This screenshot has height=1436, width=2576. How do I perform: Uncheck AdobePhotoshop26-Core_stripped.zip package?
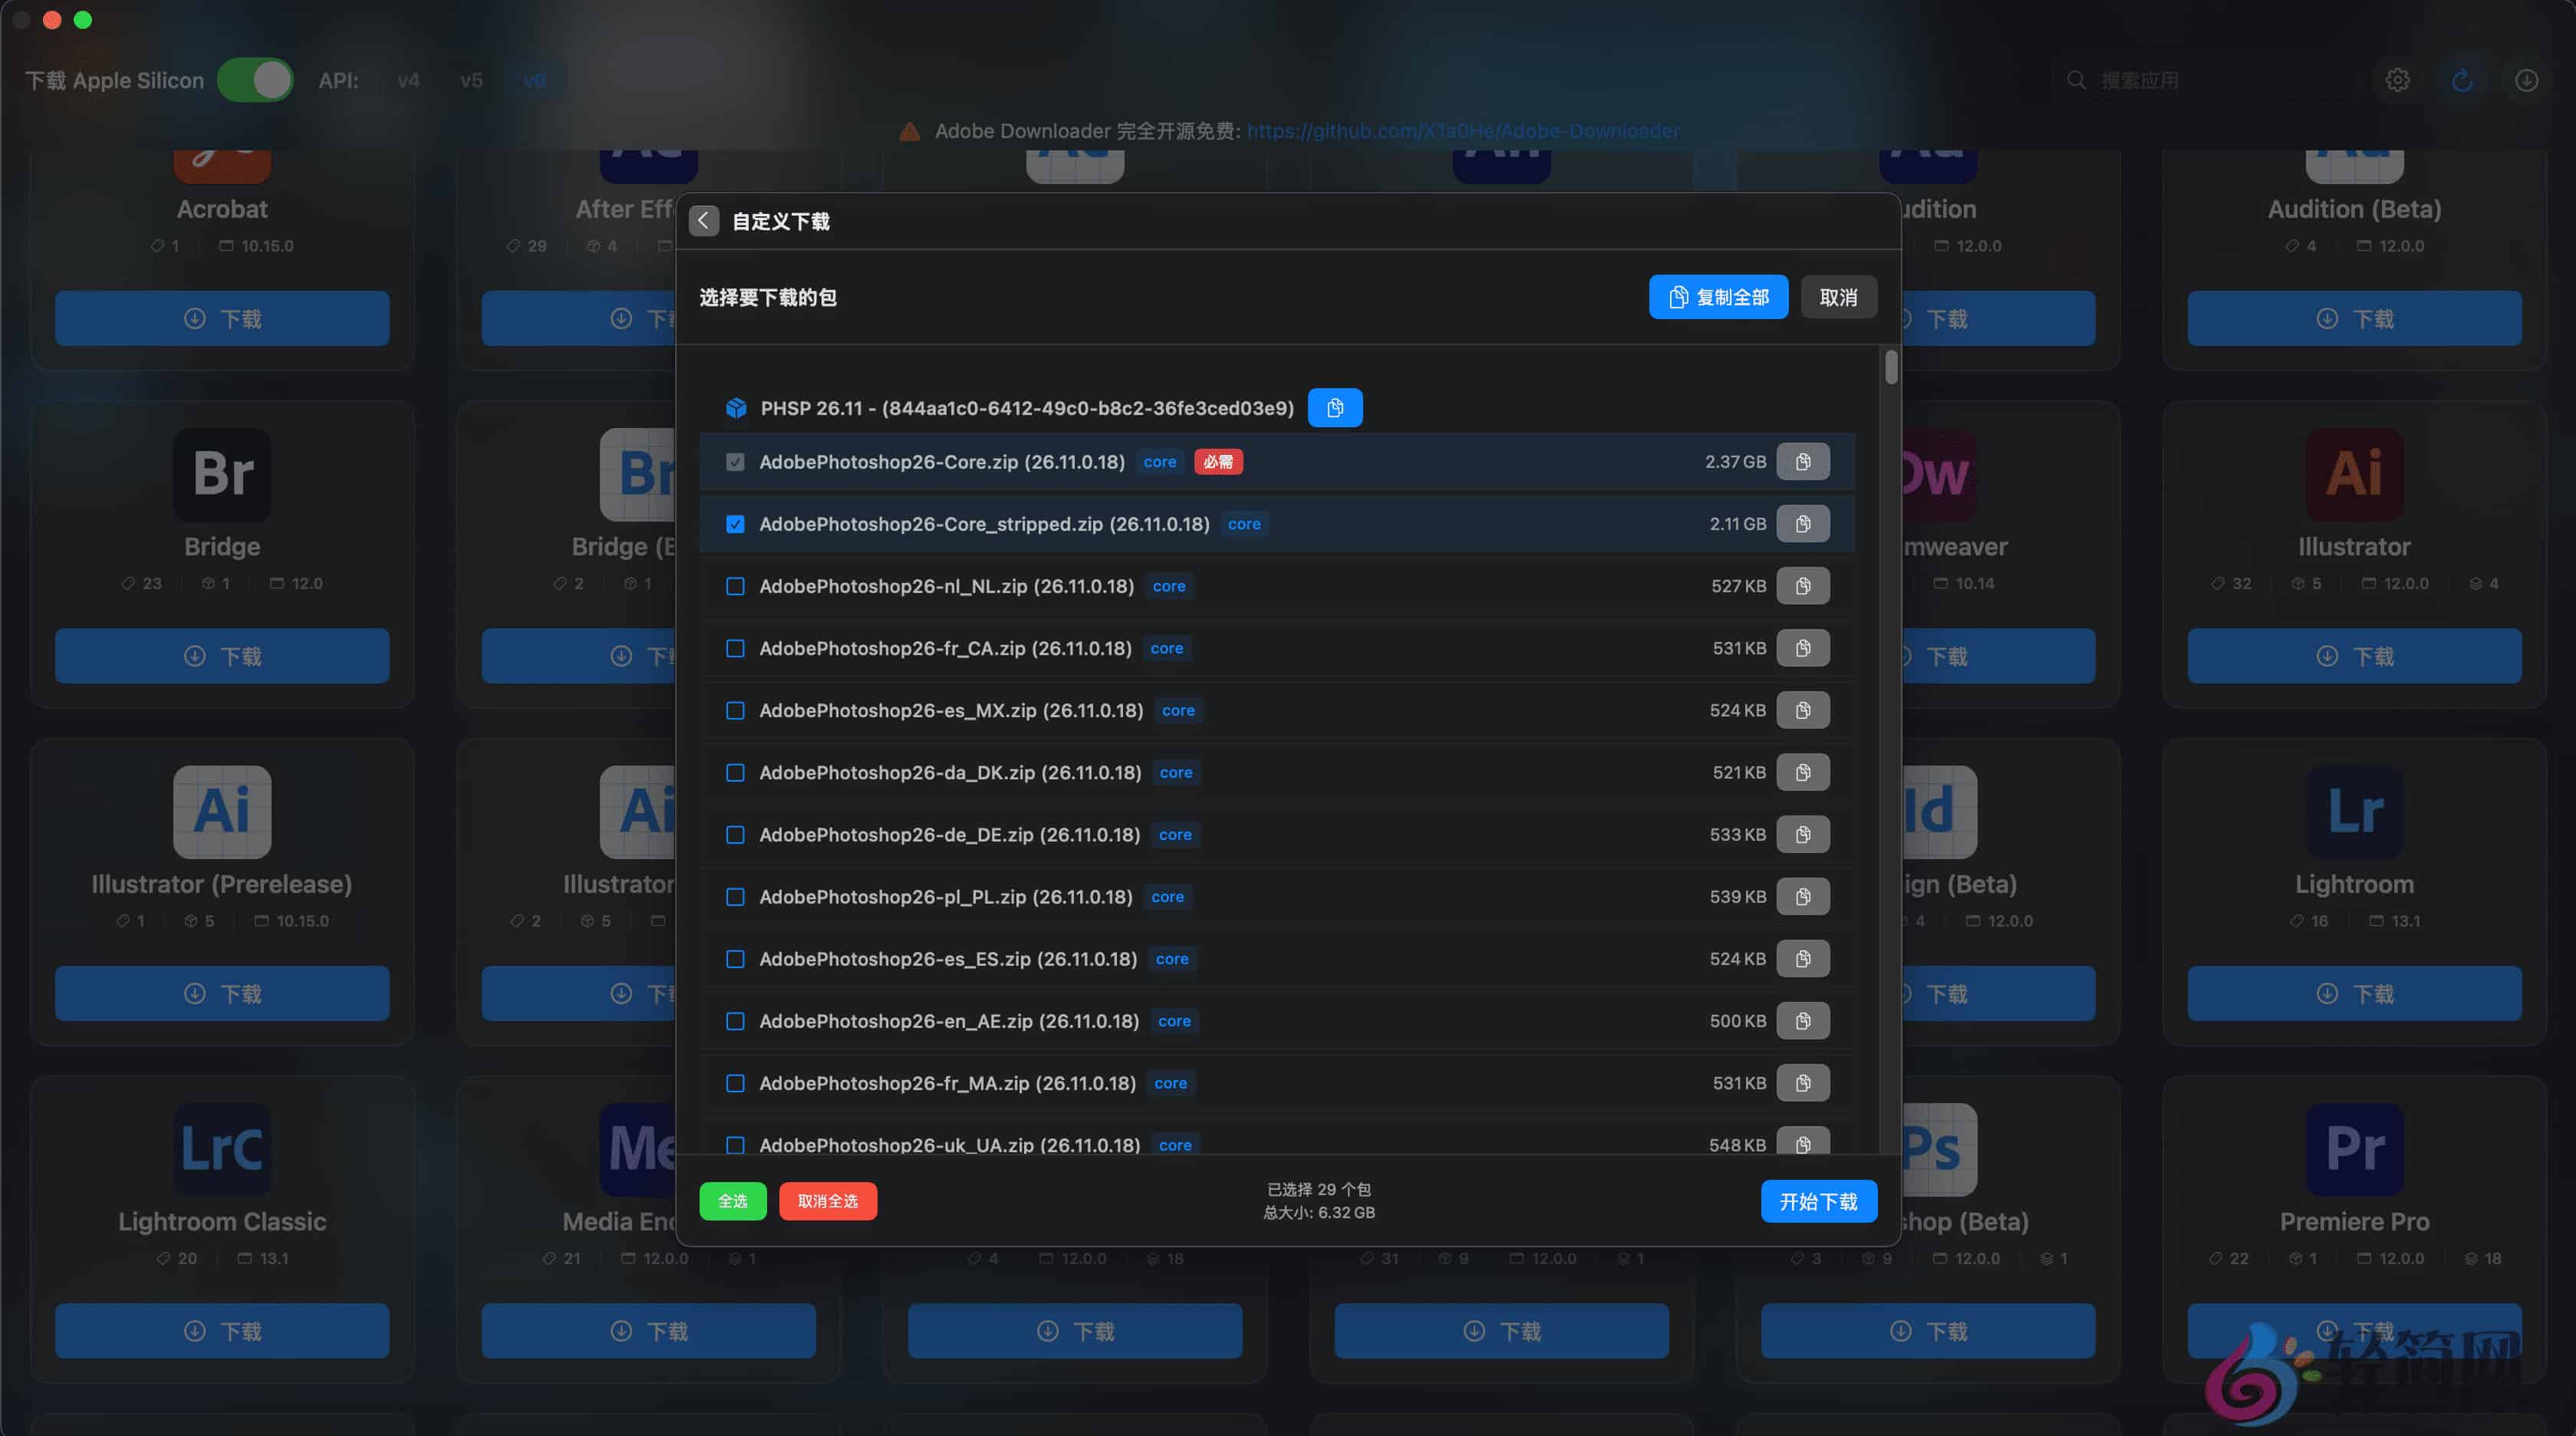pyautogui.click(x=735, y=523)
